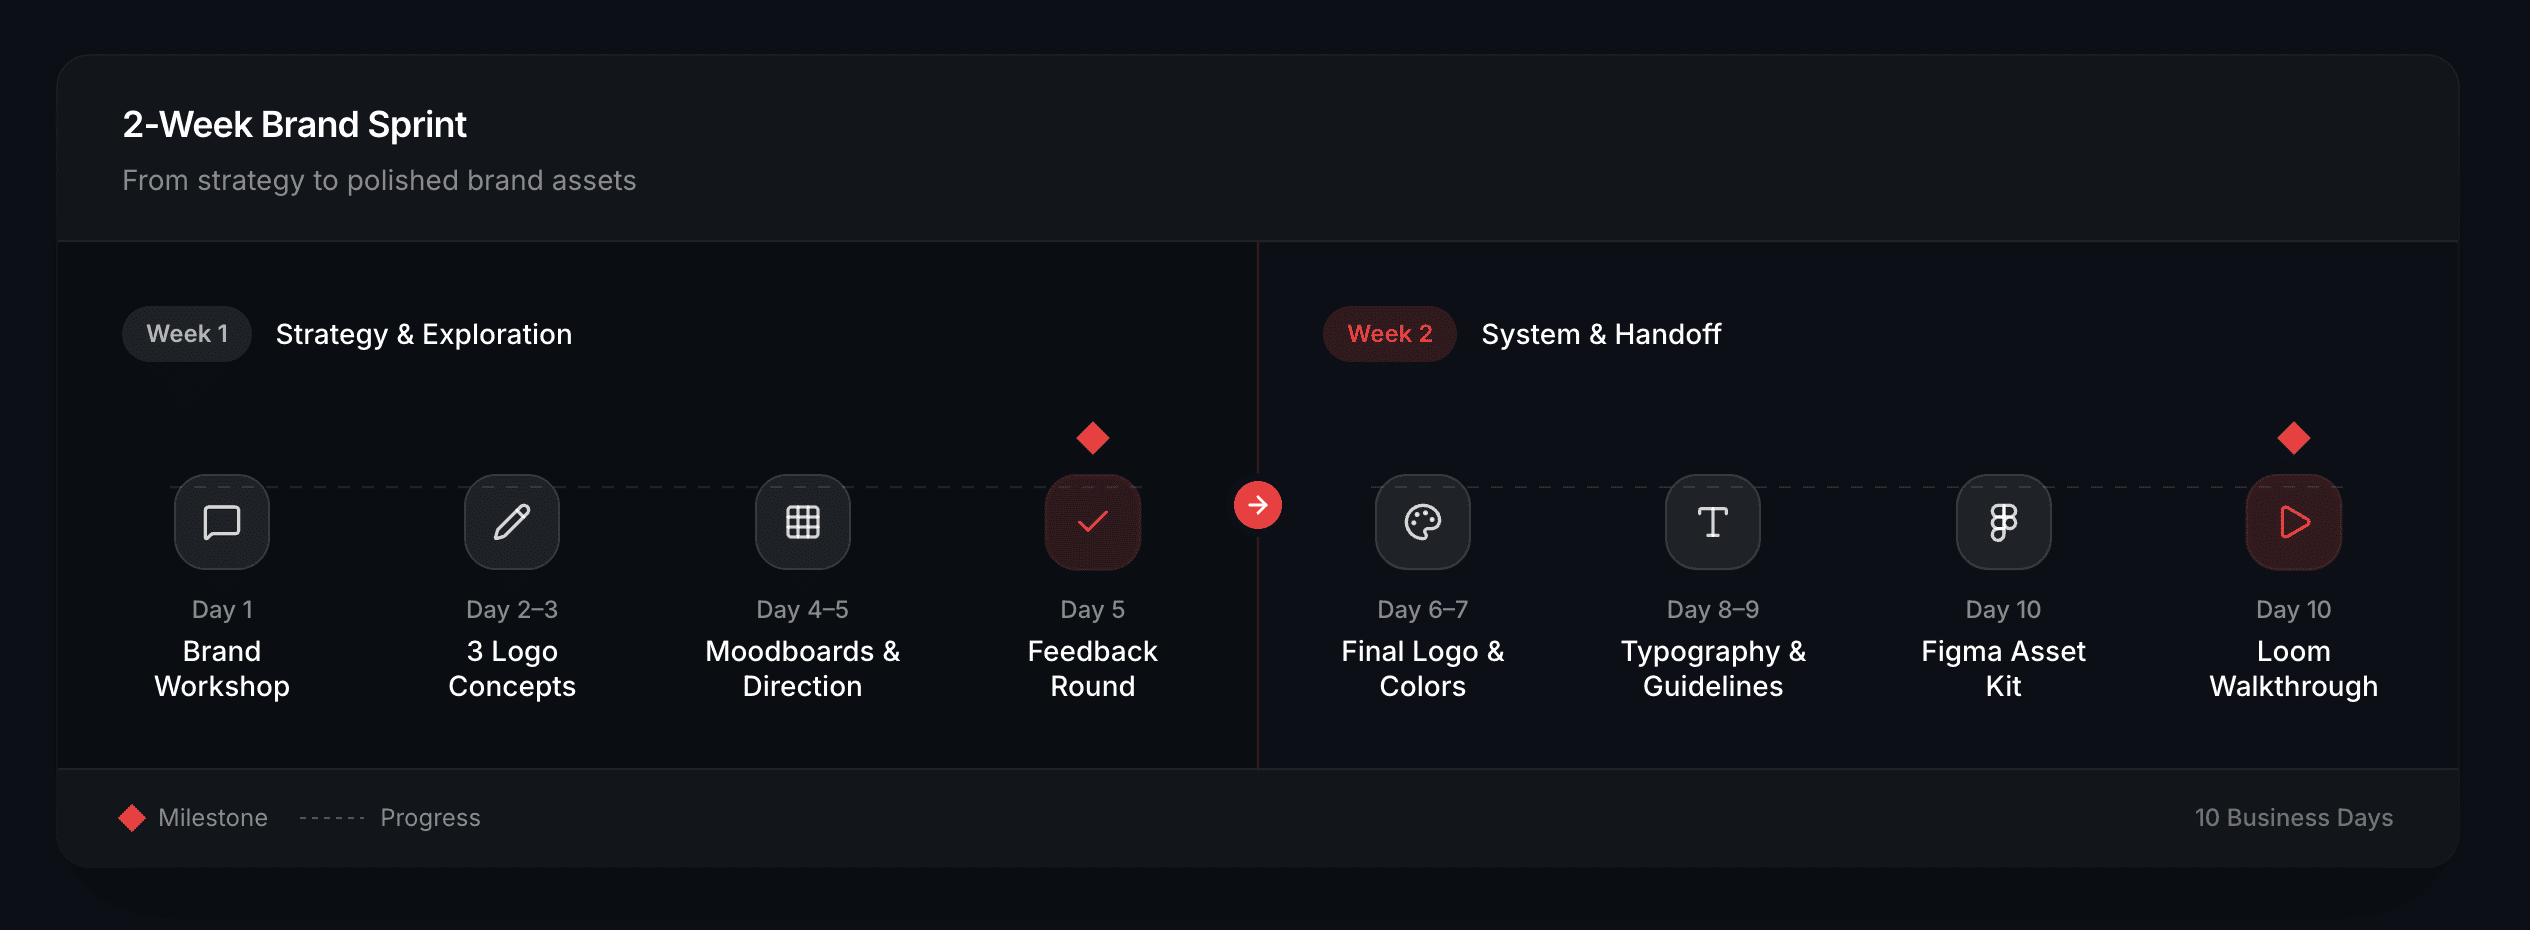The image size is (2530, 930).
Task: Select the pencil icon for Logo Concepts
Action: point(512,522)
